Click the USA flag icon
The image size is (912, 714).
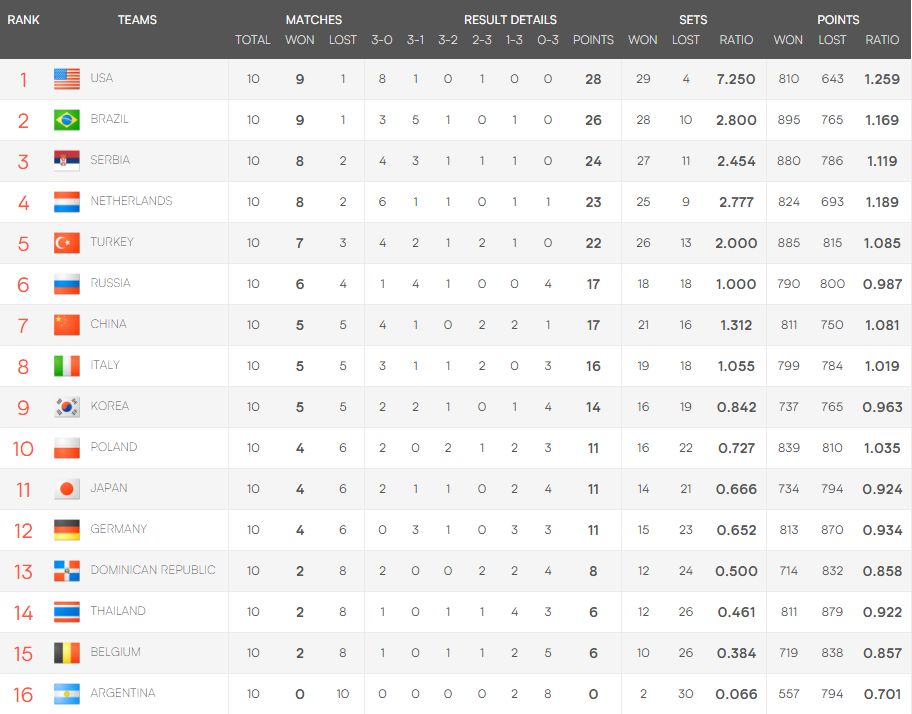click(x=67, y=78)
